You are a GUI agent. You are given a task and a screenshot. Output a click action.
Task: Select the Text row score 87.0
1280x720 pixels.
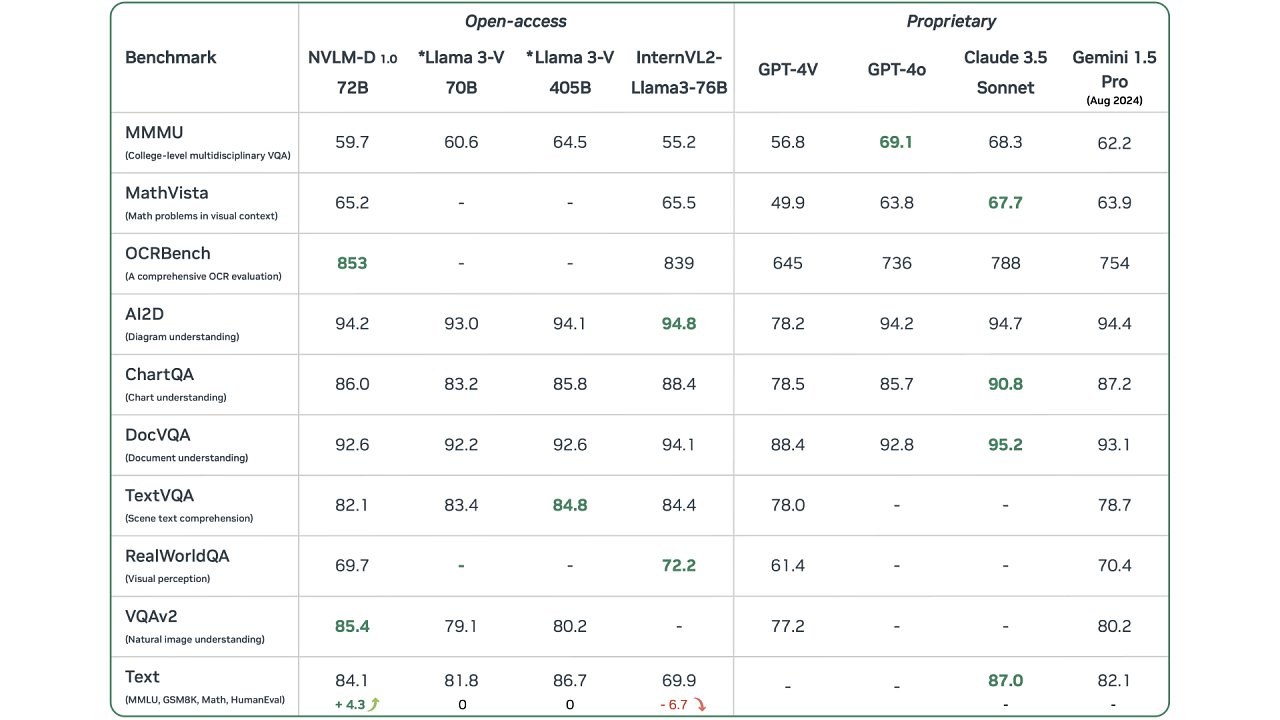[1005, 680]
